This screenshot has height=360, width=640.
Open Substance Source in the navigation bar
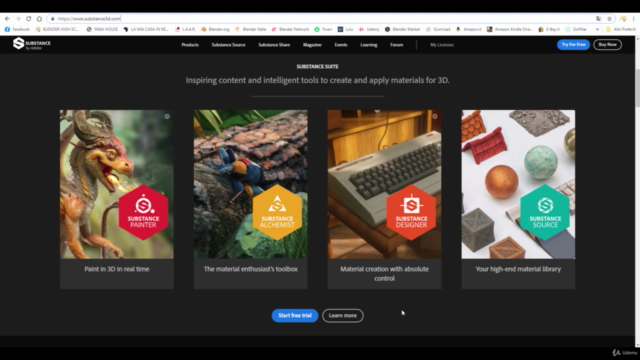coord(228,45)
